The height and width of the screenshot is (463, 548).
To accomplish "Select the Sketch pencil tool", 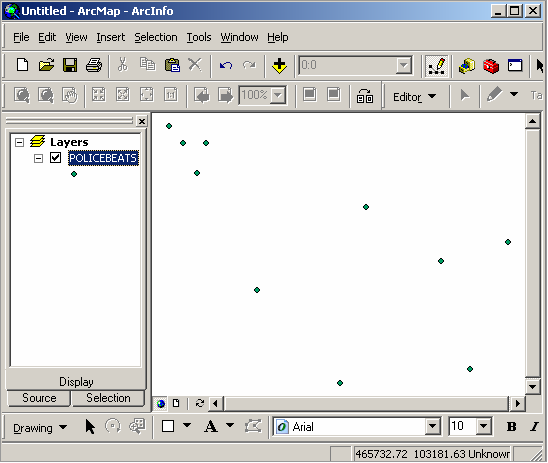I will pos(494,95).
